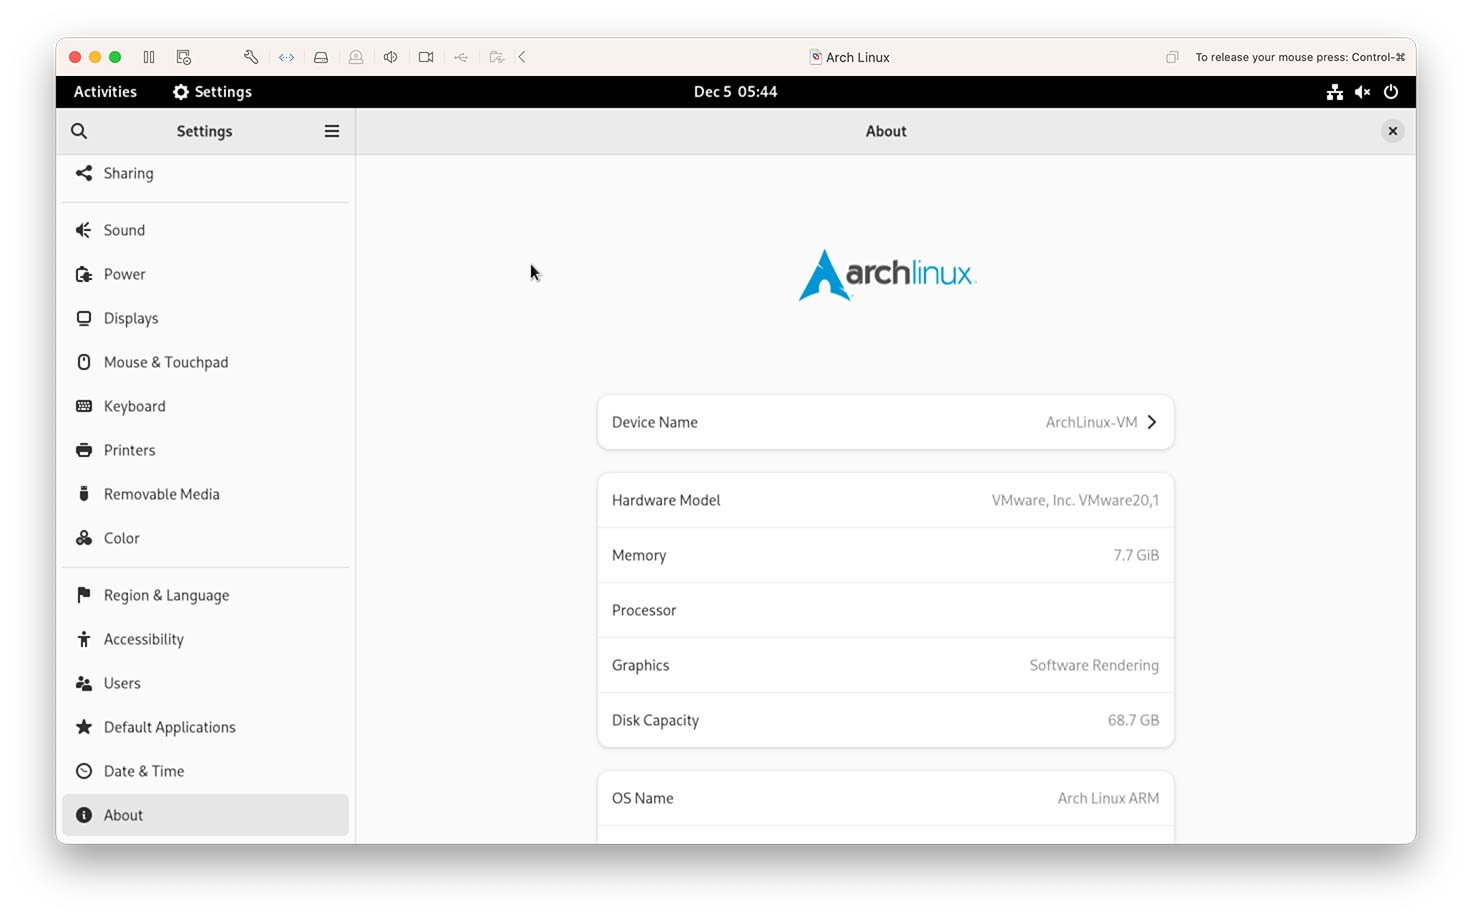The image size is (1472, 918).
Task: Click the OS Name Arch Linux ARM row
Action: tap(886, 798)
